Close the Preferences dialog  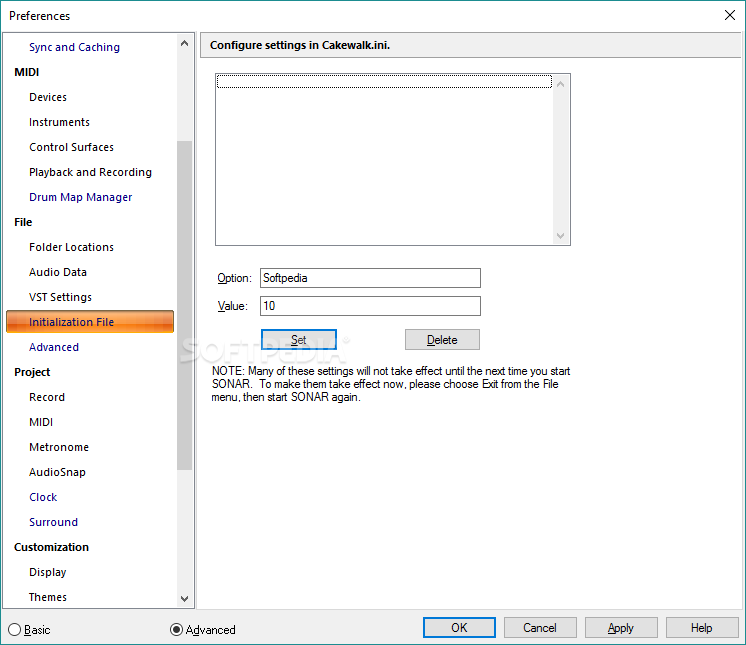click(730, 15)
